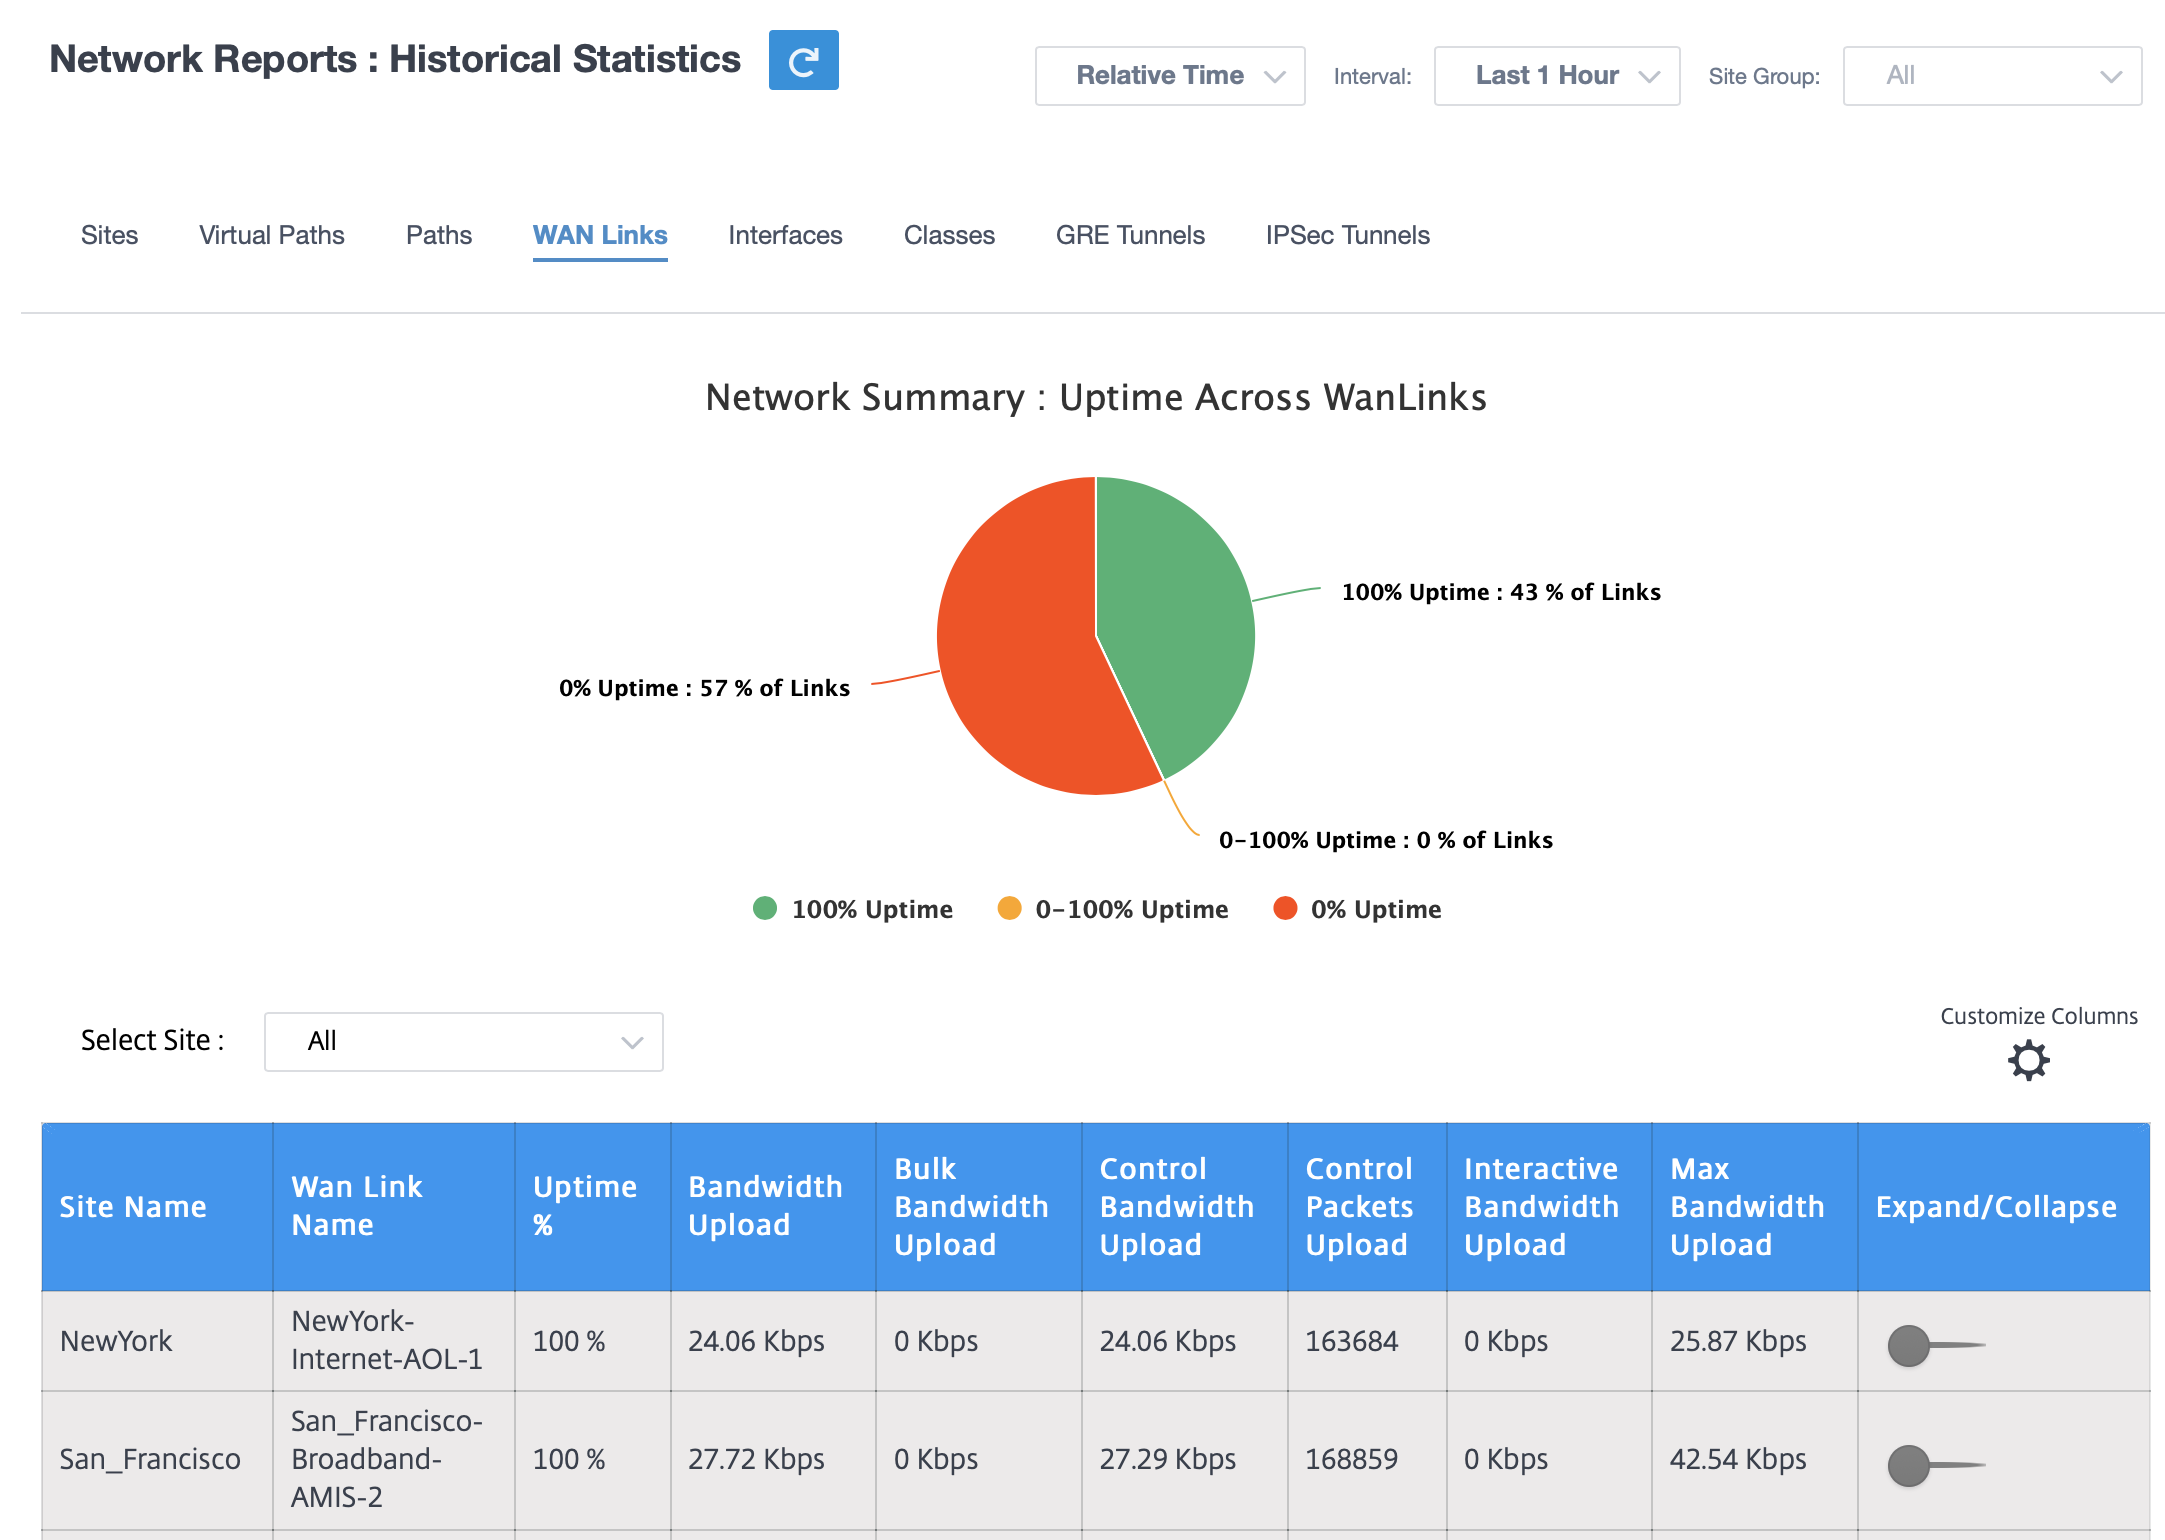Click the red 0% Uptime legend dot

1285,908
